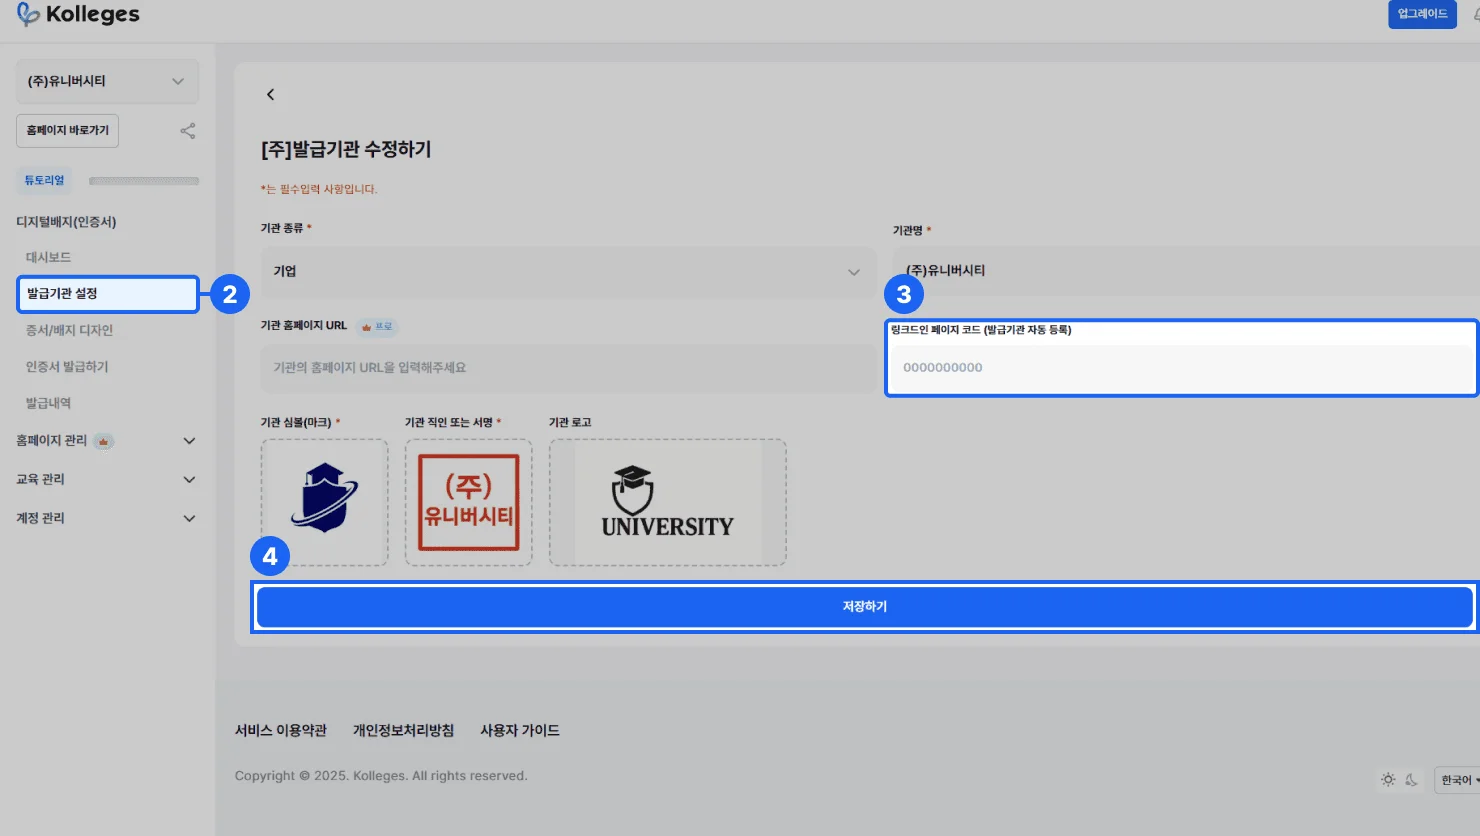The image size is (1480, 836).
Task: Click the share icon beside 홈페이지 바로가기
Action: (187, 131)
